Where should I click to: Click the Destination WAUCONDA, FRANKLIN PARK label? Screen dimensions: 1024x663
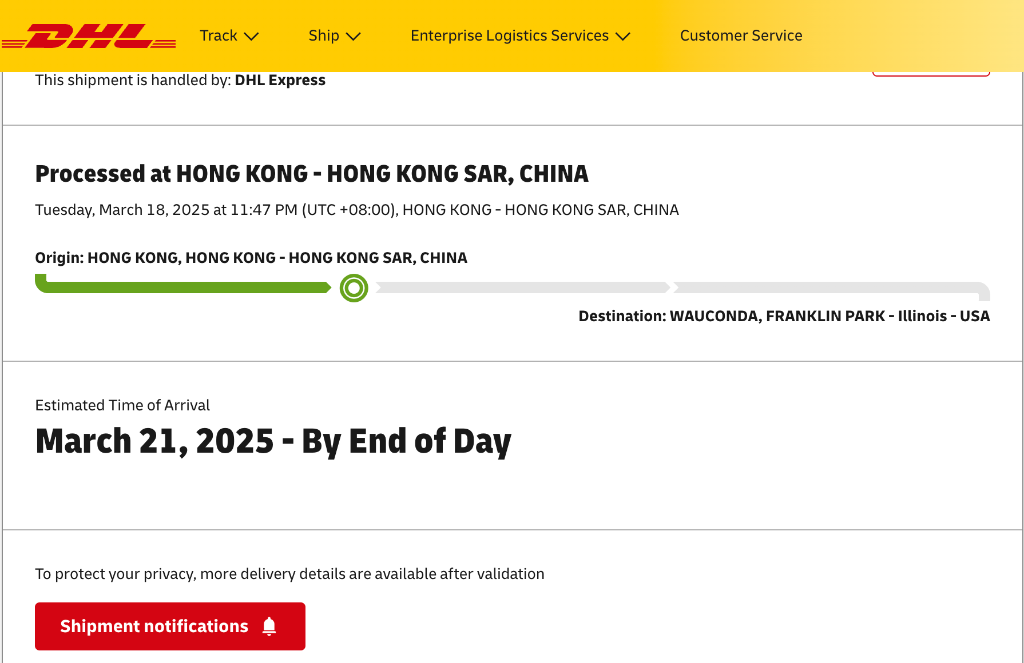pyautogui.click(x=784, y=316)
